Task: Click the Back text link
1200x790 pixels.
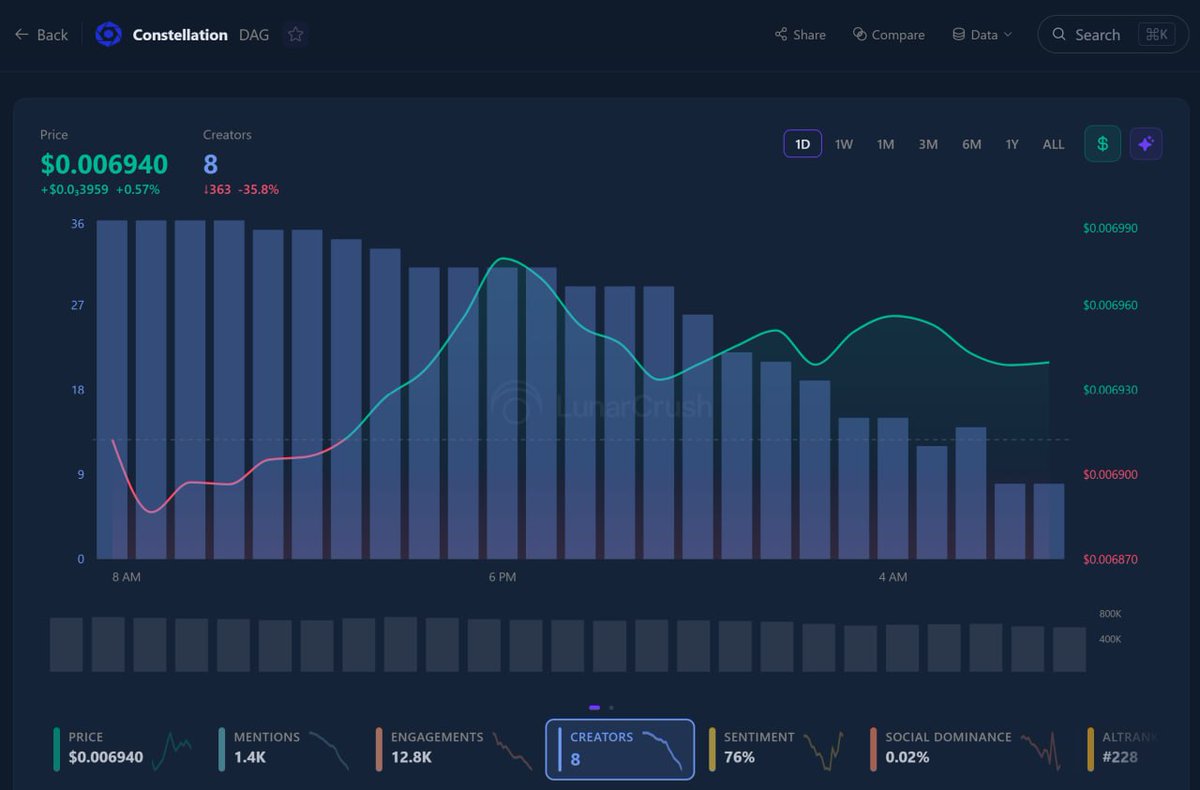Action: [x=52, y=34]
